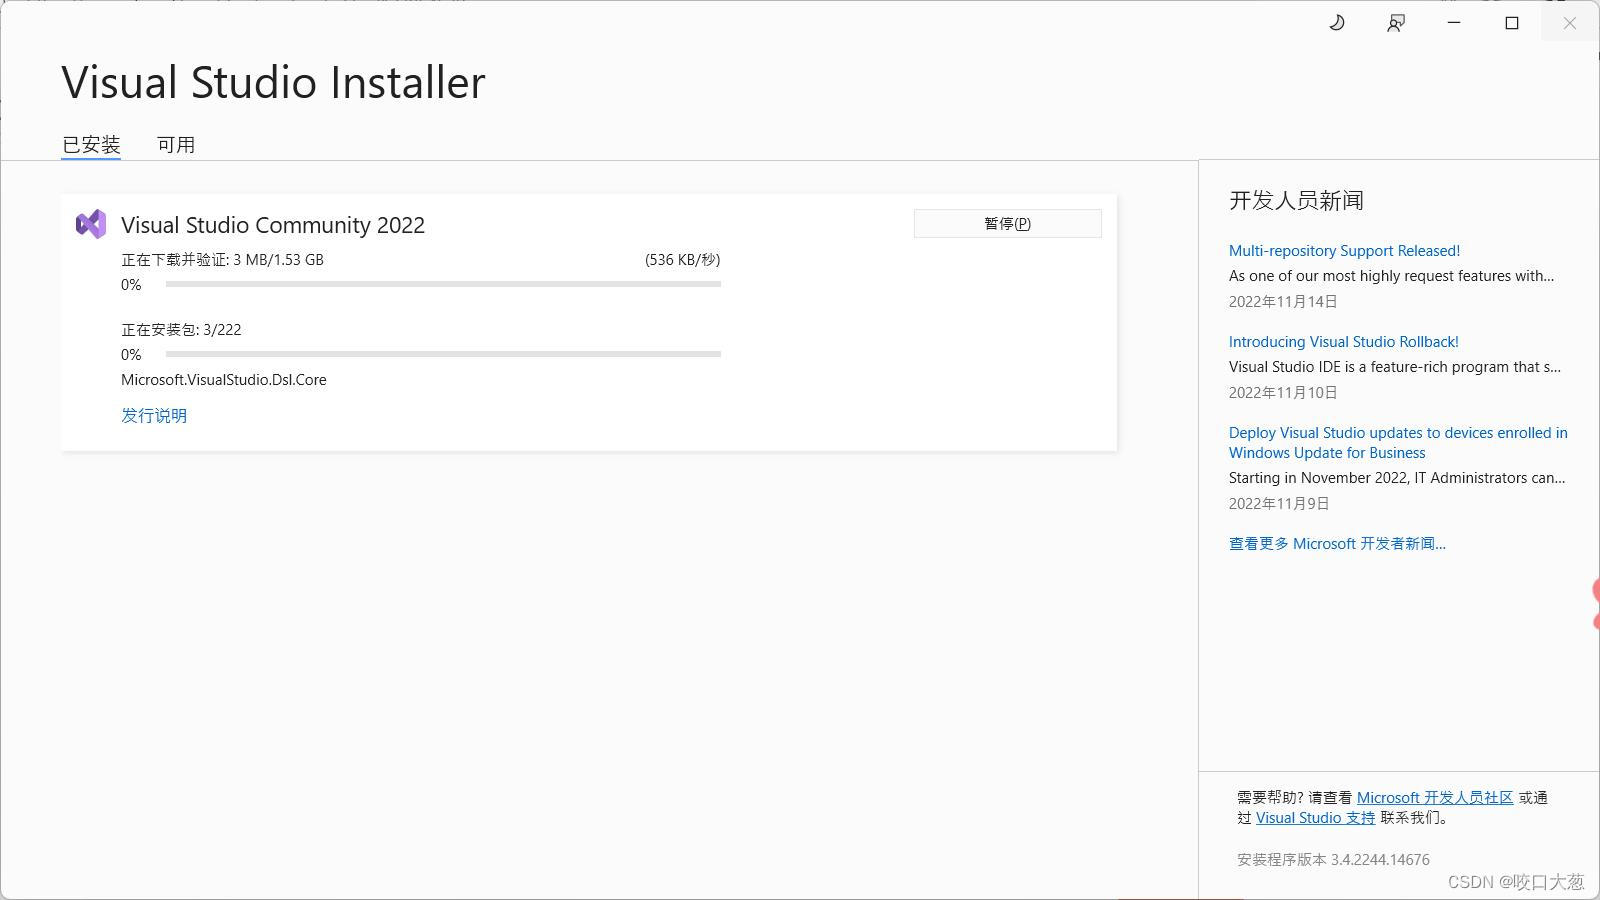This screenshot has width=1600, height=900.
Task: Switch to the 可用 tab
Action: (176, 145)
